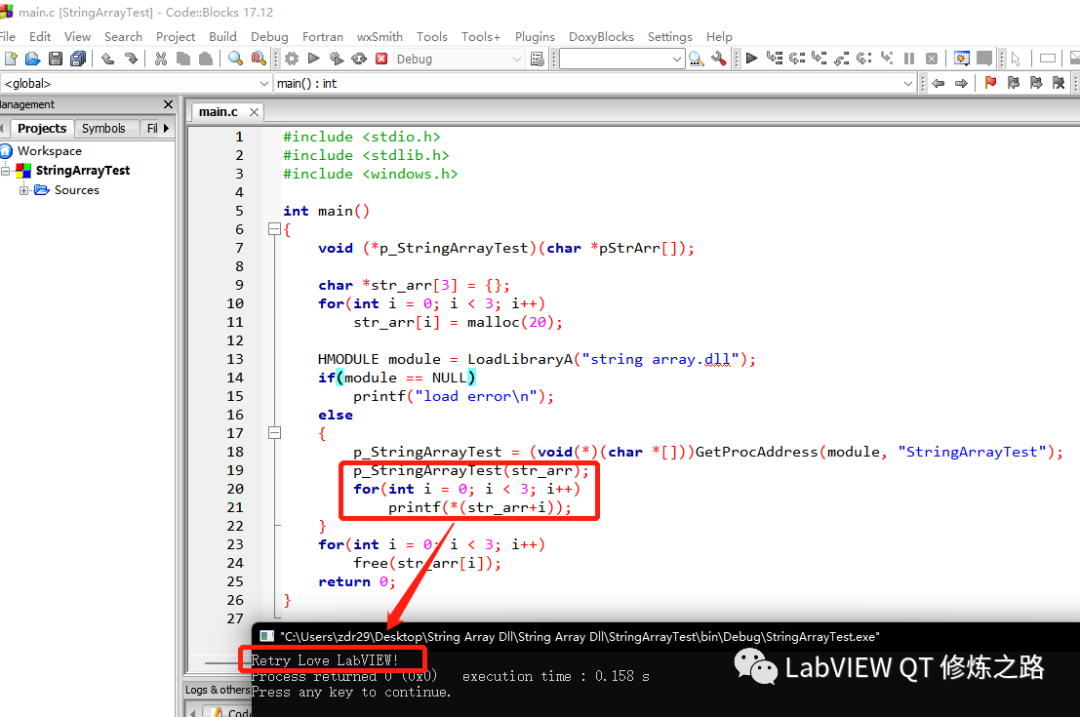The height and width of the screenshot is (717, 1080).
Task: Click the Debugging windows icon
Action: tap(962, 58)
